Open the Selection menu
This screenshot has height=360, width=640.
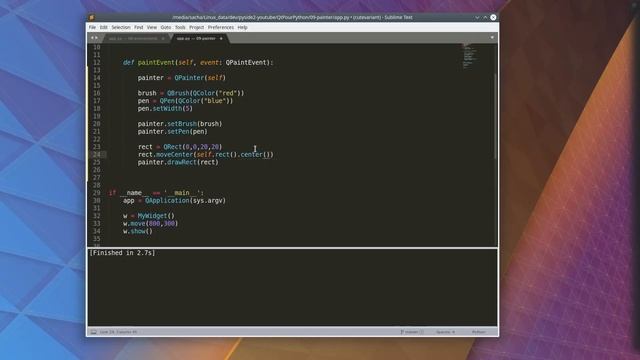121,27
